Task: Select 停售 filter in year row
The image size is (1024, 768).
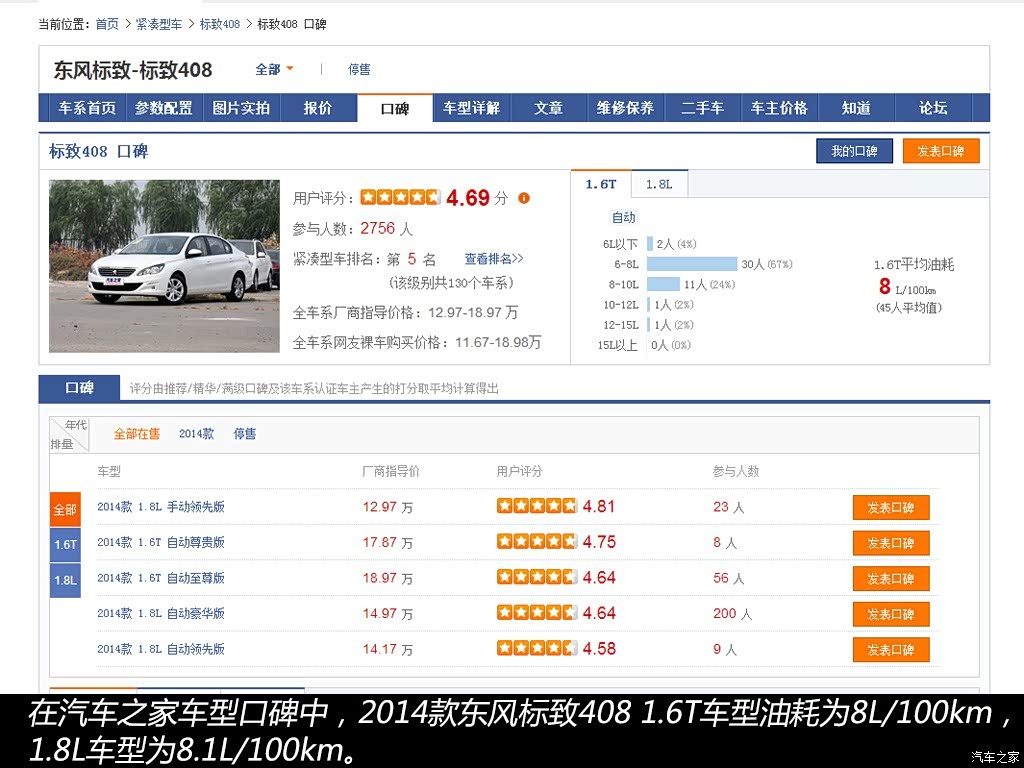Action: 245,434
